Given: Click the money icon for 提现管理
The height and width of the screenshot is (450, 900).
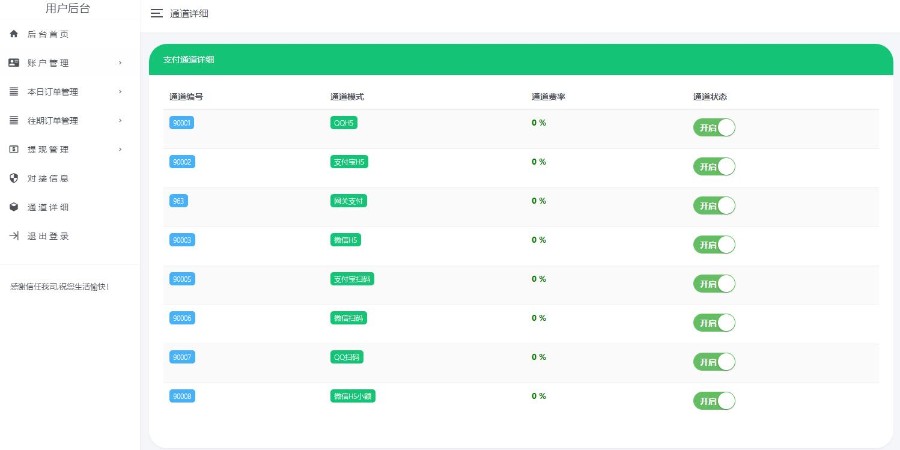Looking at the screenshot, I should click(x=14, y=150).
